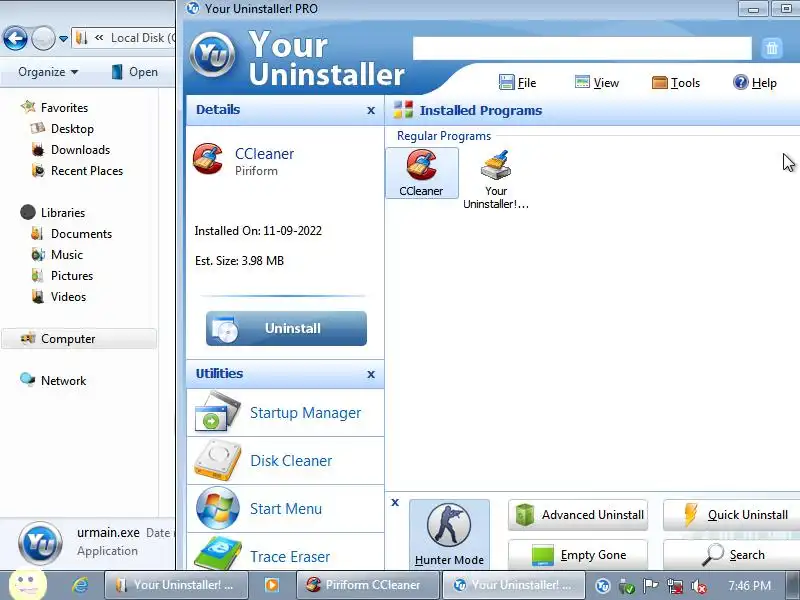Screen dimensions: 800x600
Task: Click the urmain.exe icon in Explorer details pane
Action: pyautogui.click(x=40, y=543)
